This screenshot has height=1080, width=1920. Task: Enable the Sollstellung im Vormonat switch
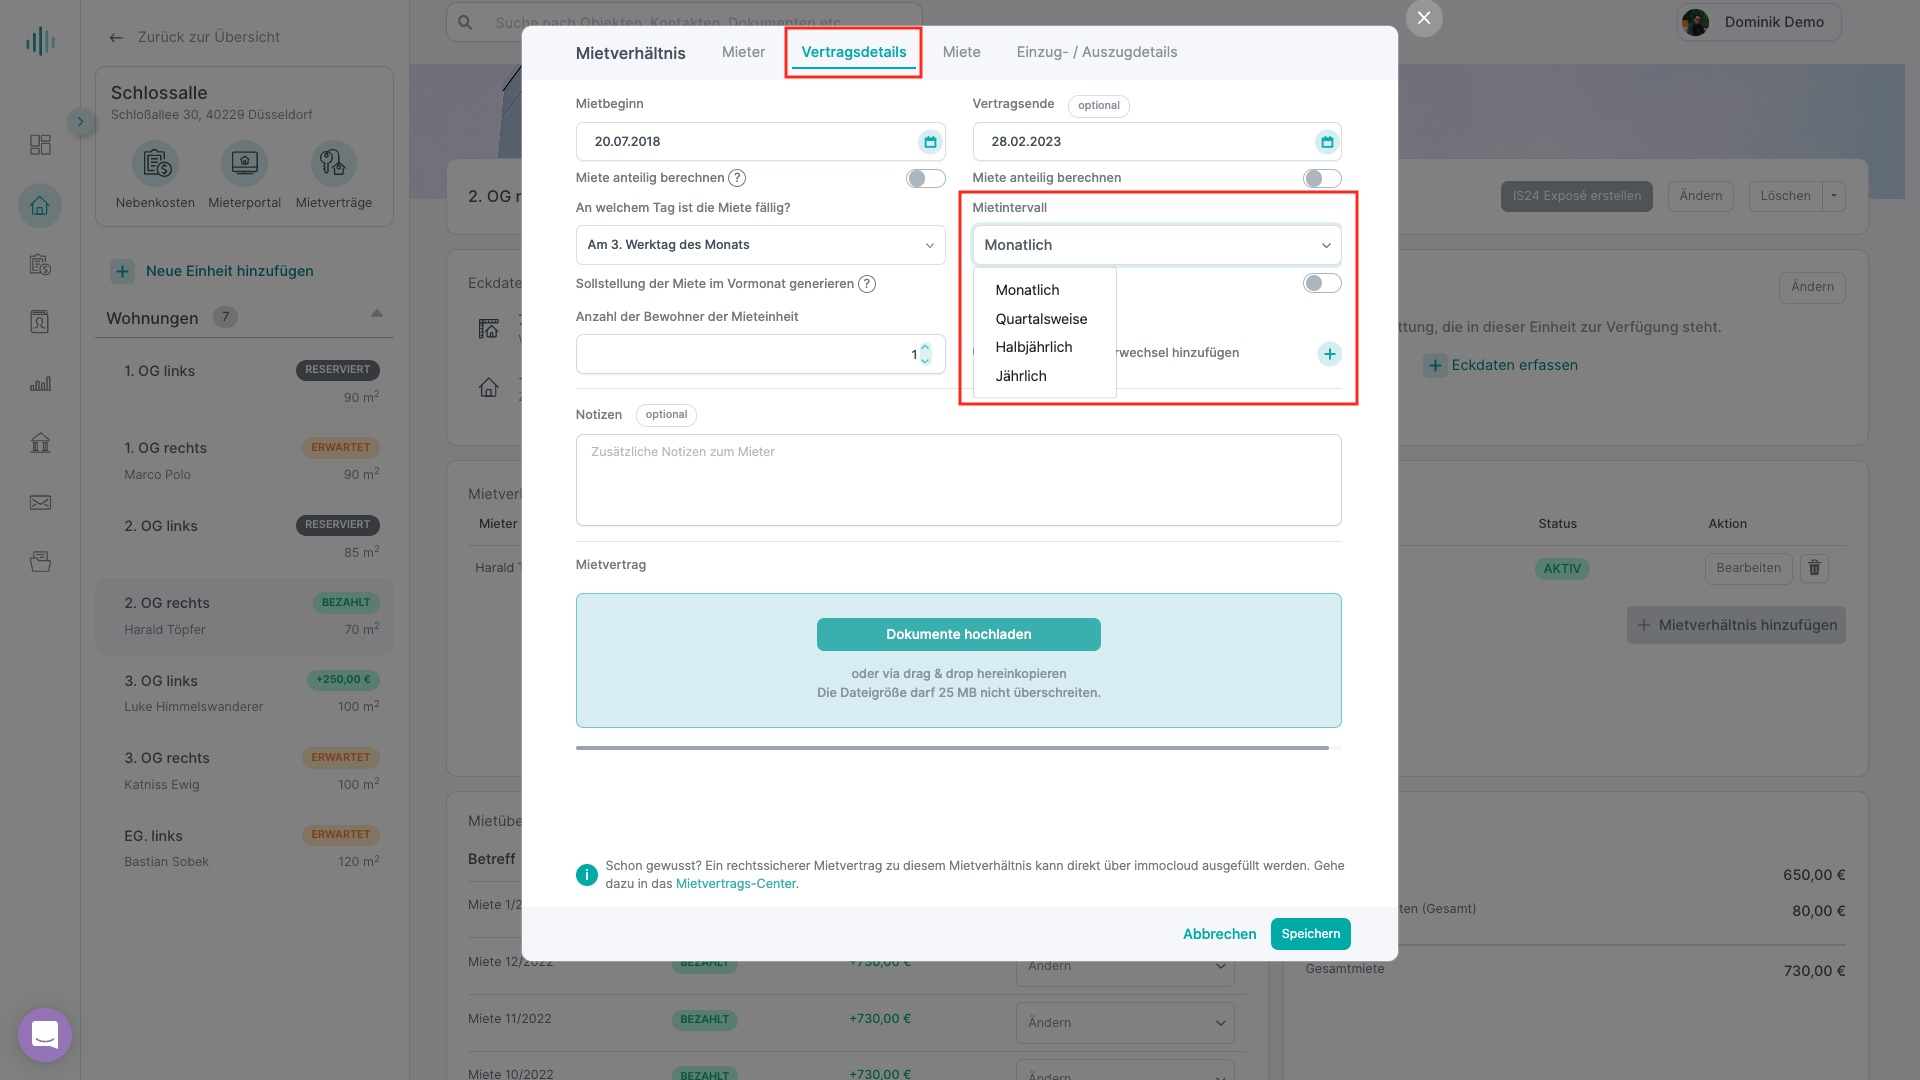(x=1322, y=283)
